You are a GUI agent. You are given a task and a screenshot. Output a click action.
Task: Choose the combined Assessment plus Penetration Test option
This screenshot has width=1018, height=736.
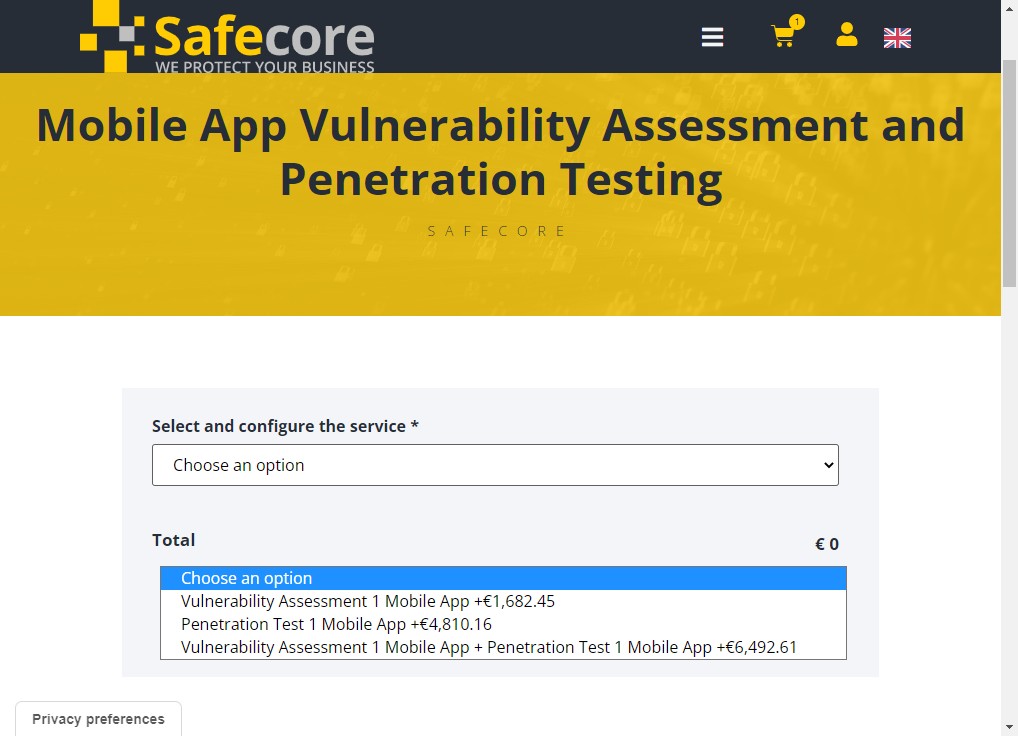click(x=503, y=647)
